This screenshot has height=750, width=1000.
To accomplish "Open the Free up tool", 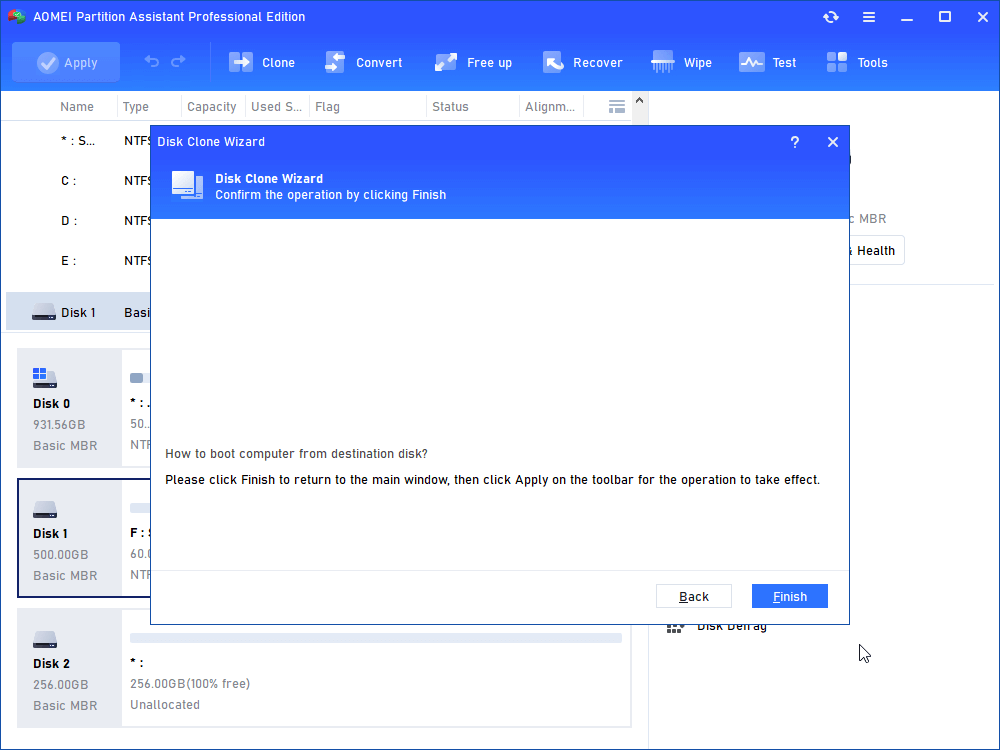I will point(473,62).
